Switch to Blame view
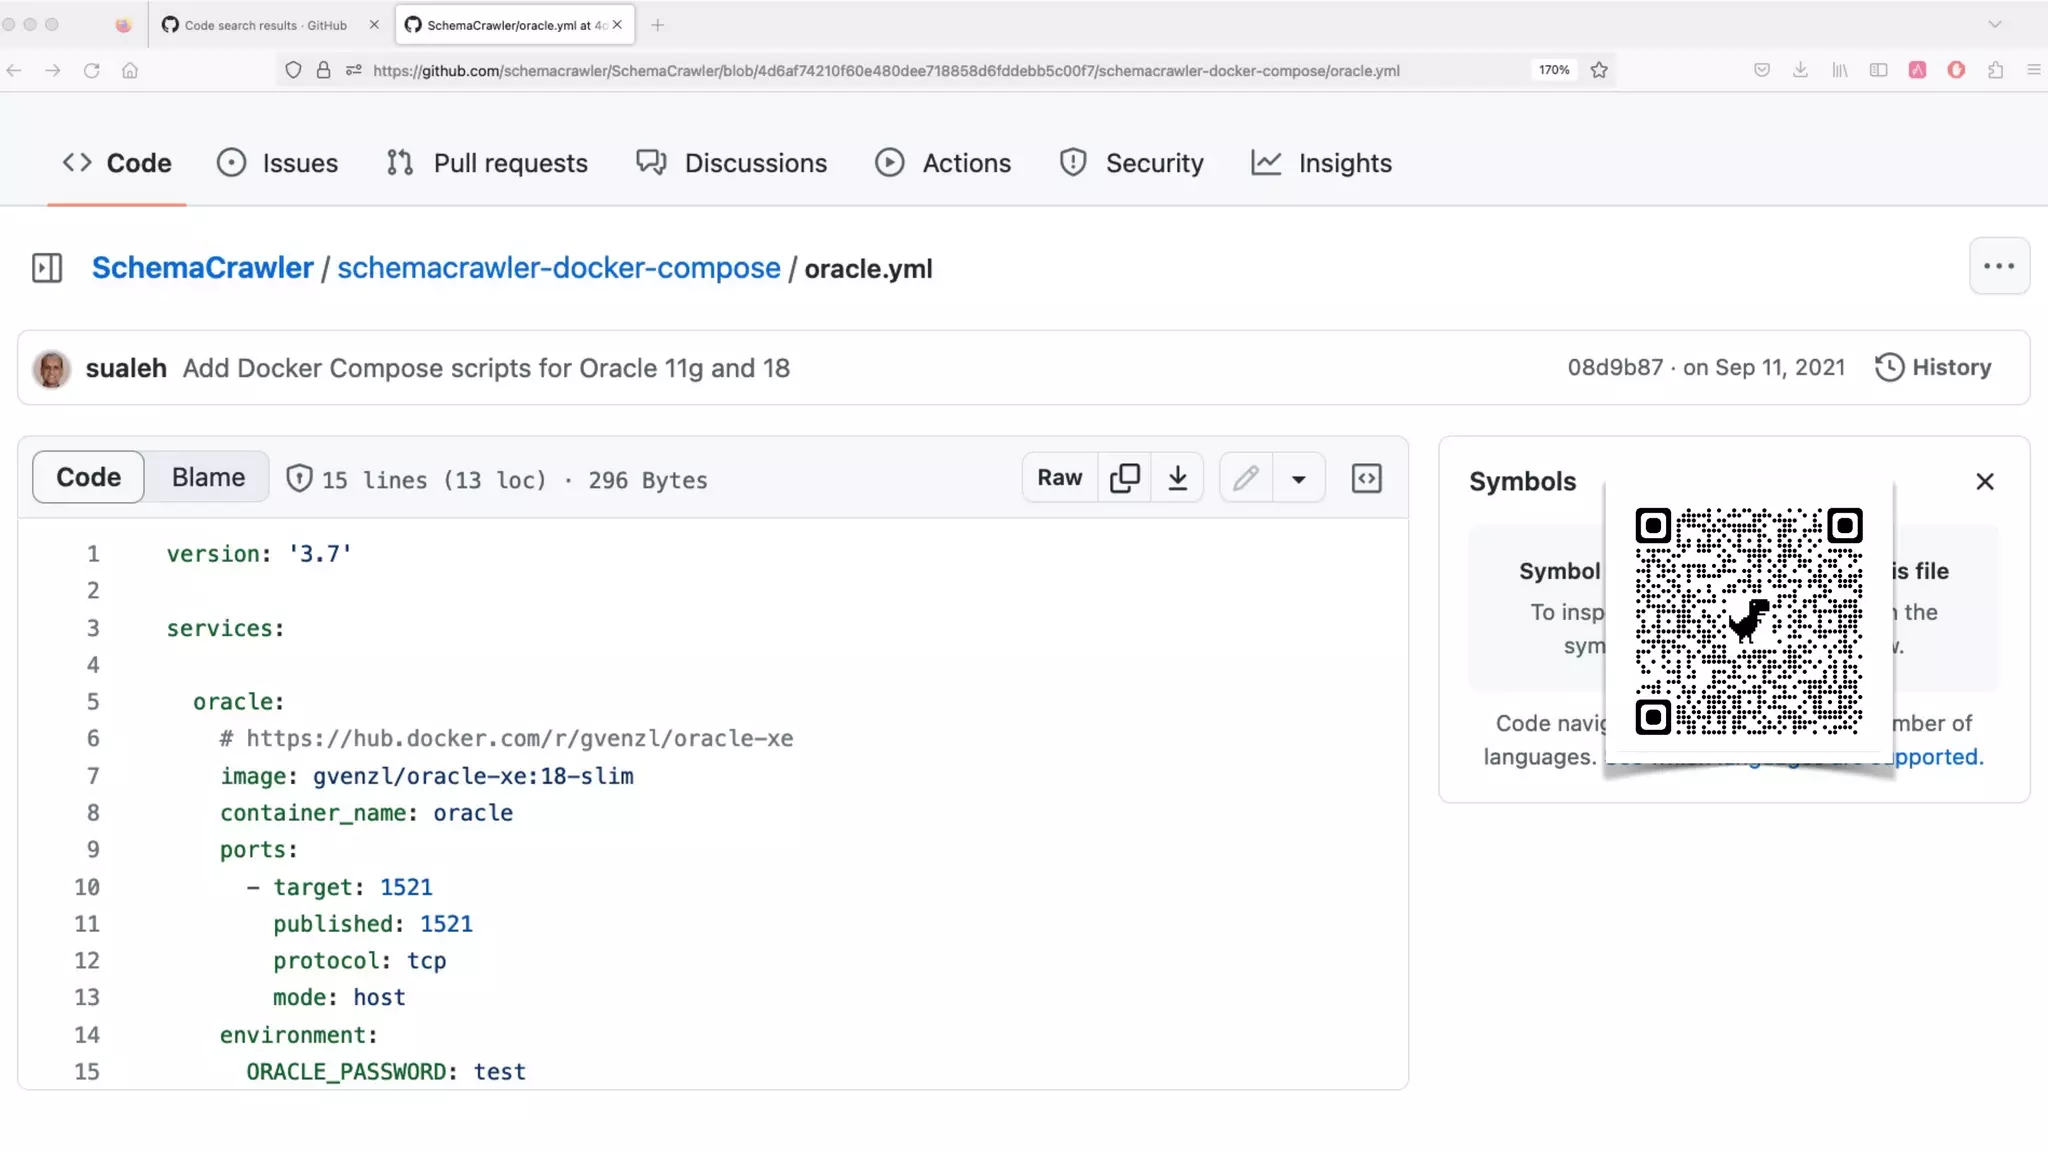 point(208,477)
